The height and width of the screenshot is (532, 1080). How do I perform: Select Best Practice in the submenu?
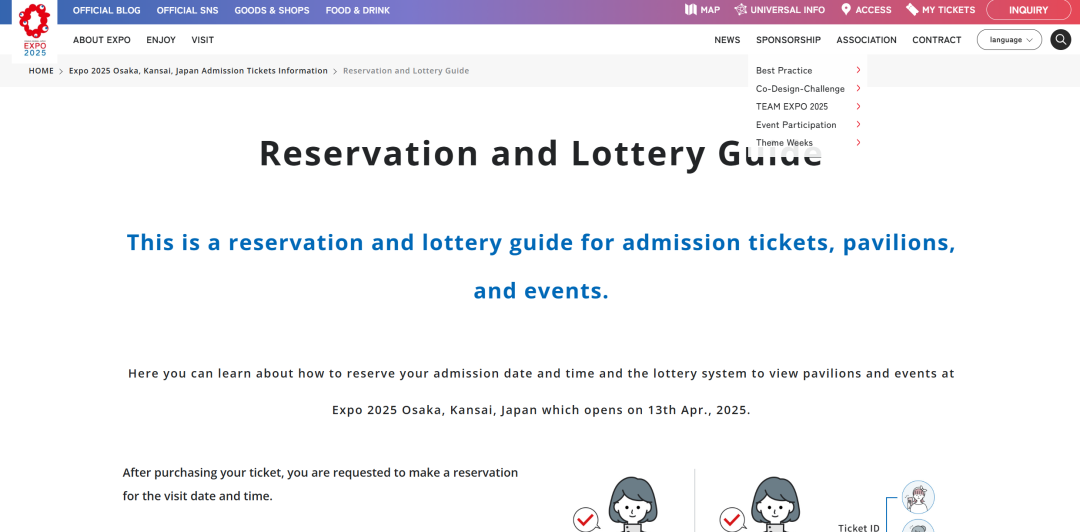pos(784,70)
